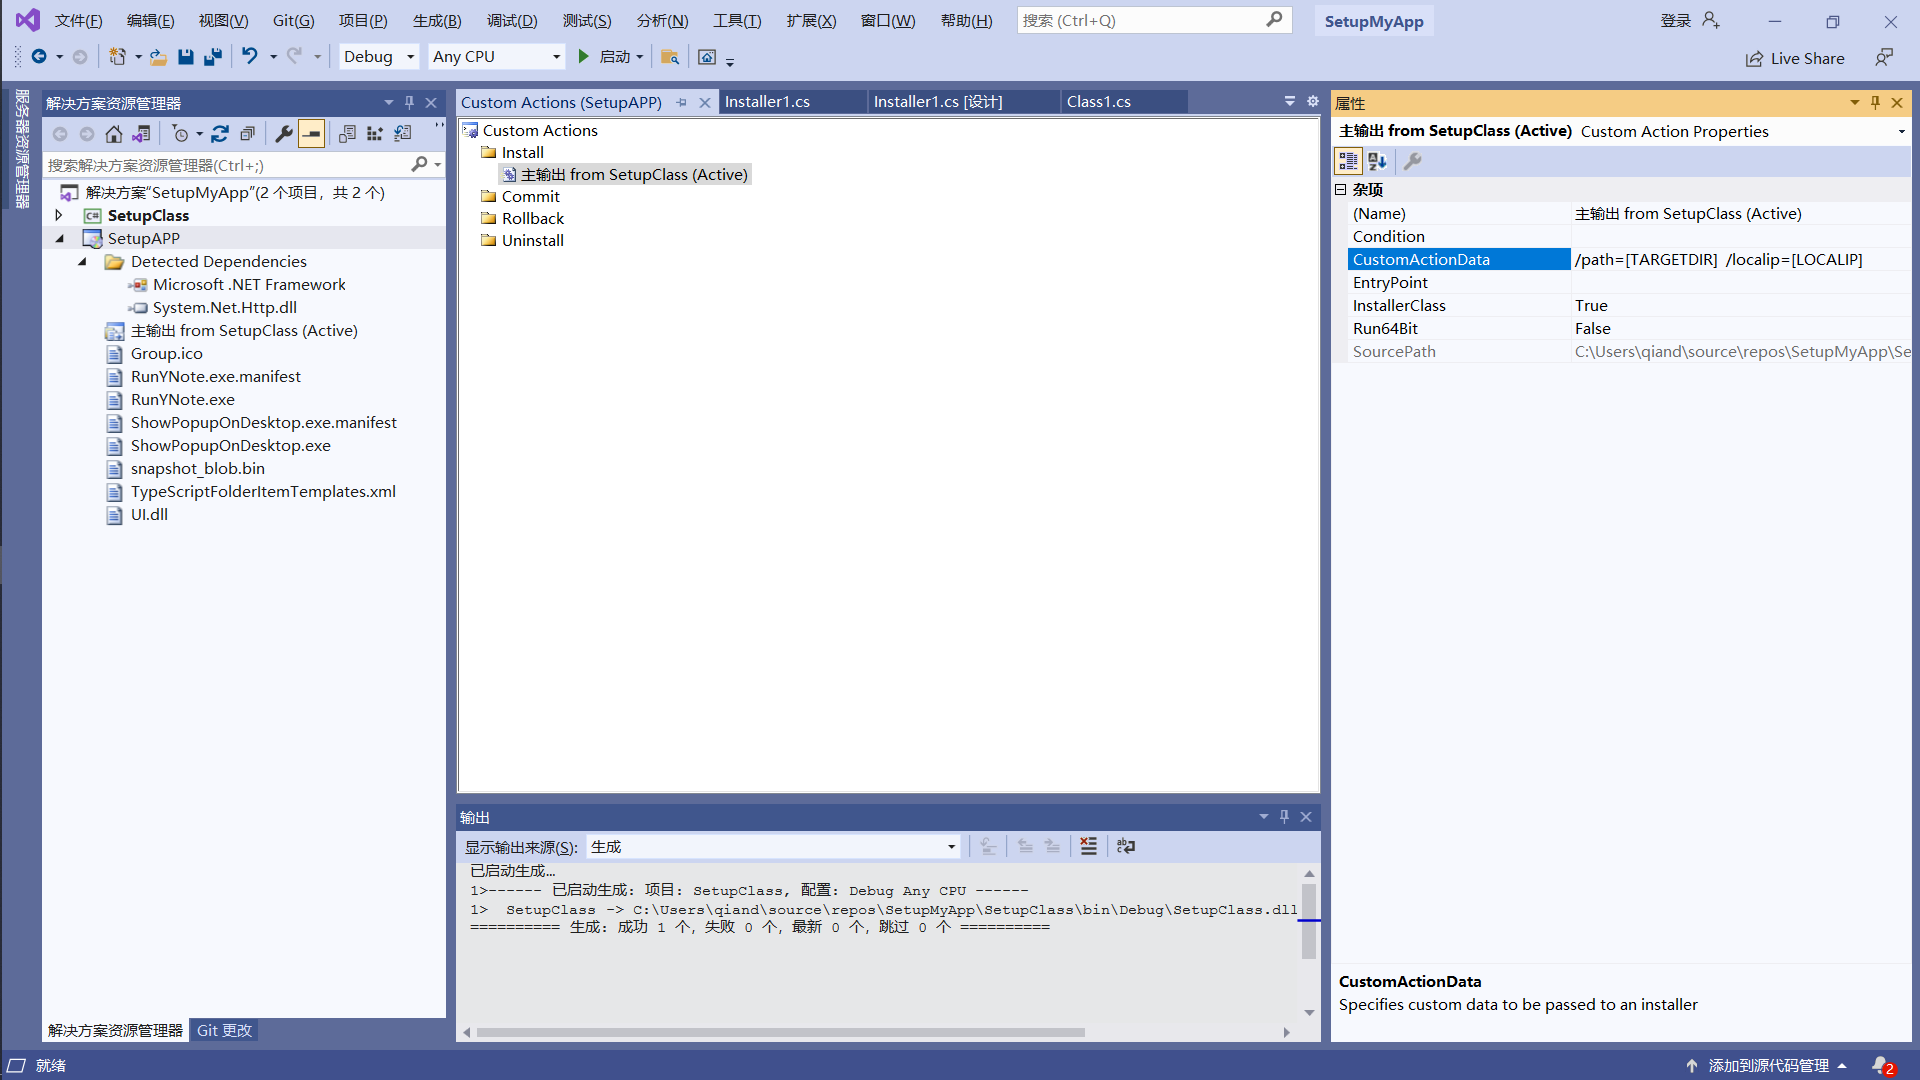Viewport: 1920px width, 1080px height.
Task: Click the green Start debugging button
Action: pos(584,57)
